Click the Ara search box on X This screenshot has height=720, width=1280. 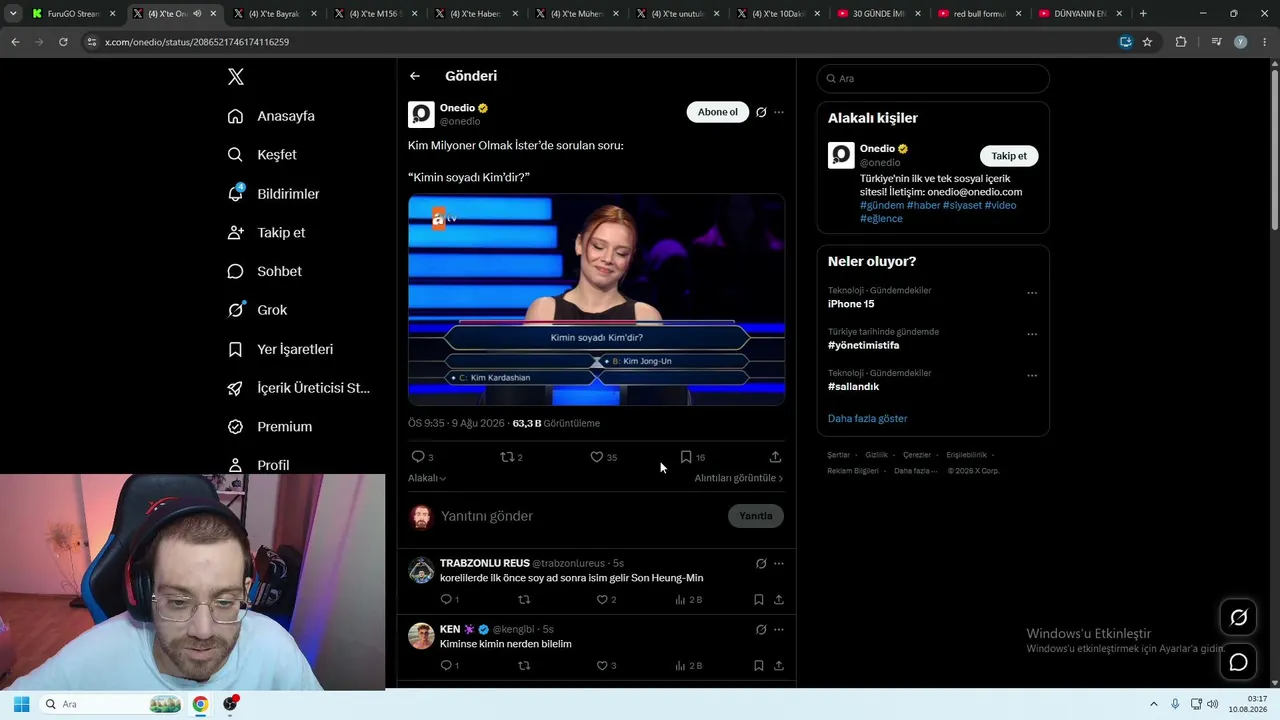coord(933,79)
